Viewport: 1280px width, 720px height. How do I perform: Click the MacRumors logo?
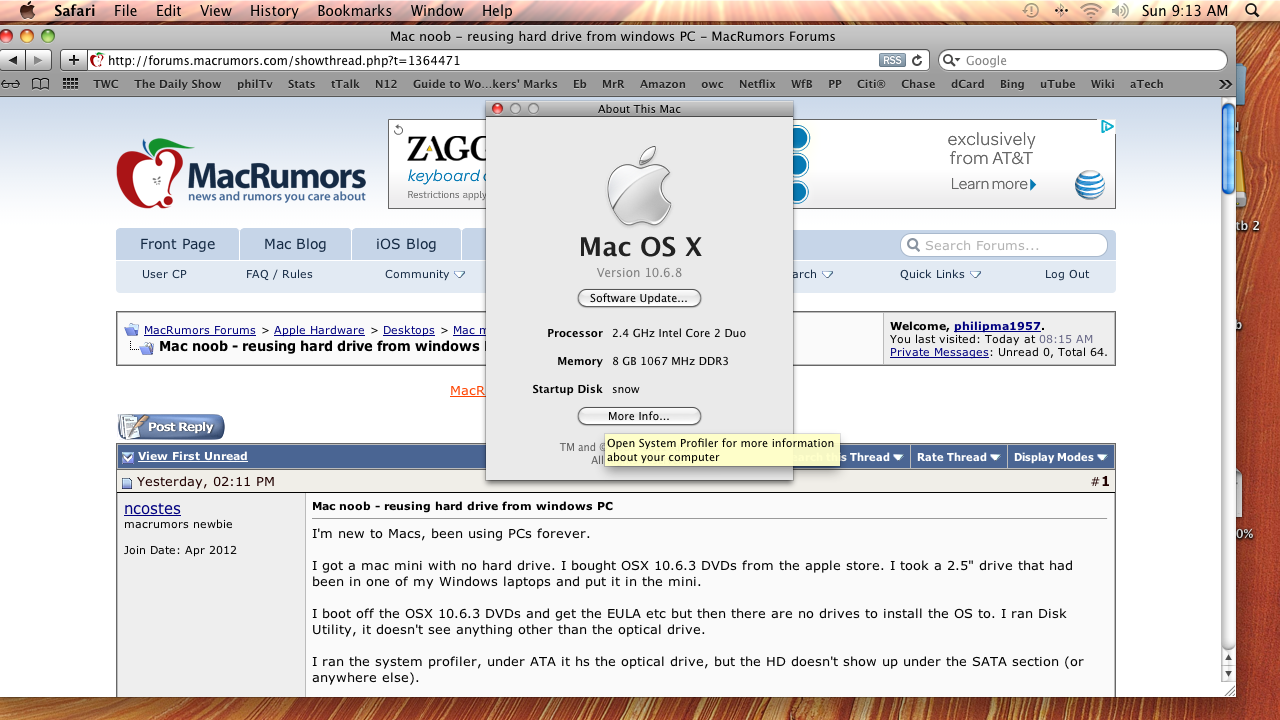click(x=241, y=172)
